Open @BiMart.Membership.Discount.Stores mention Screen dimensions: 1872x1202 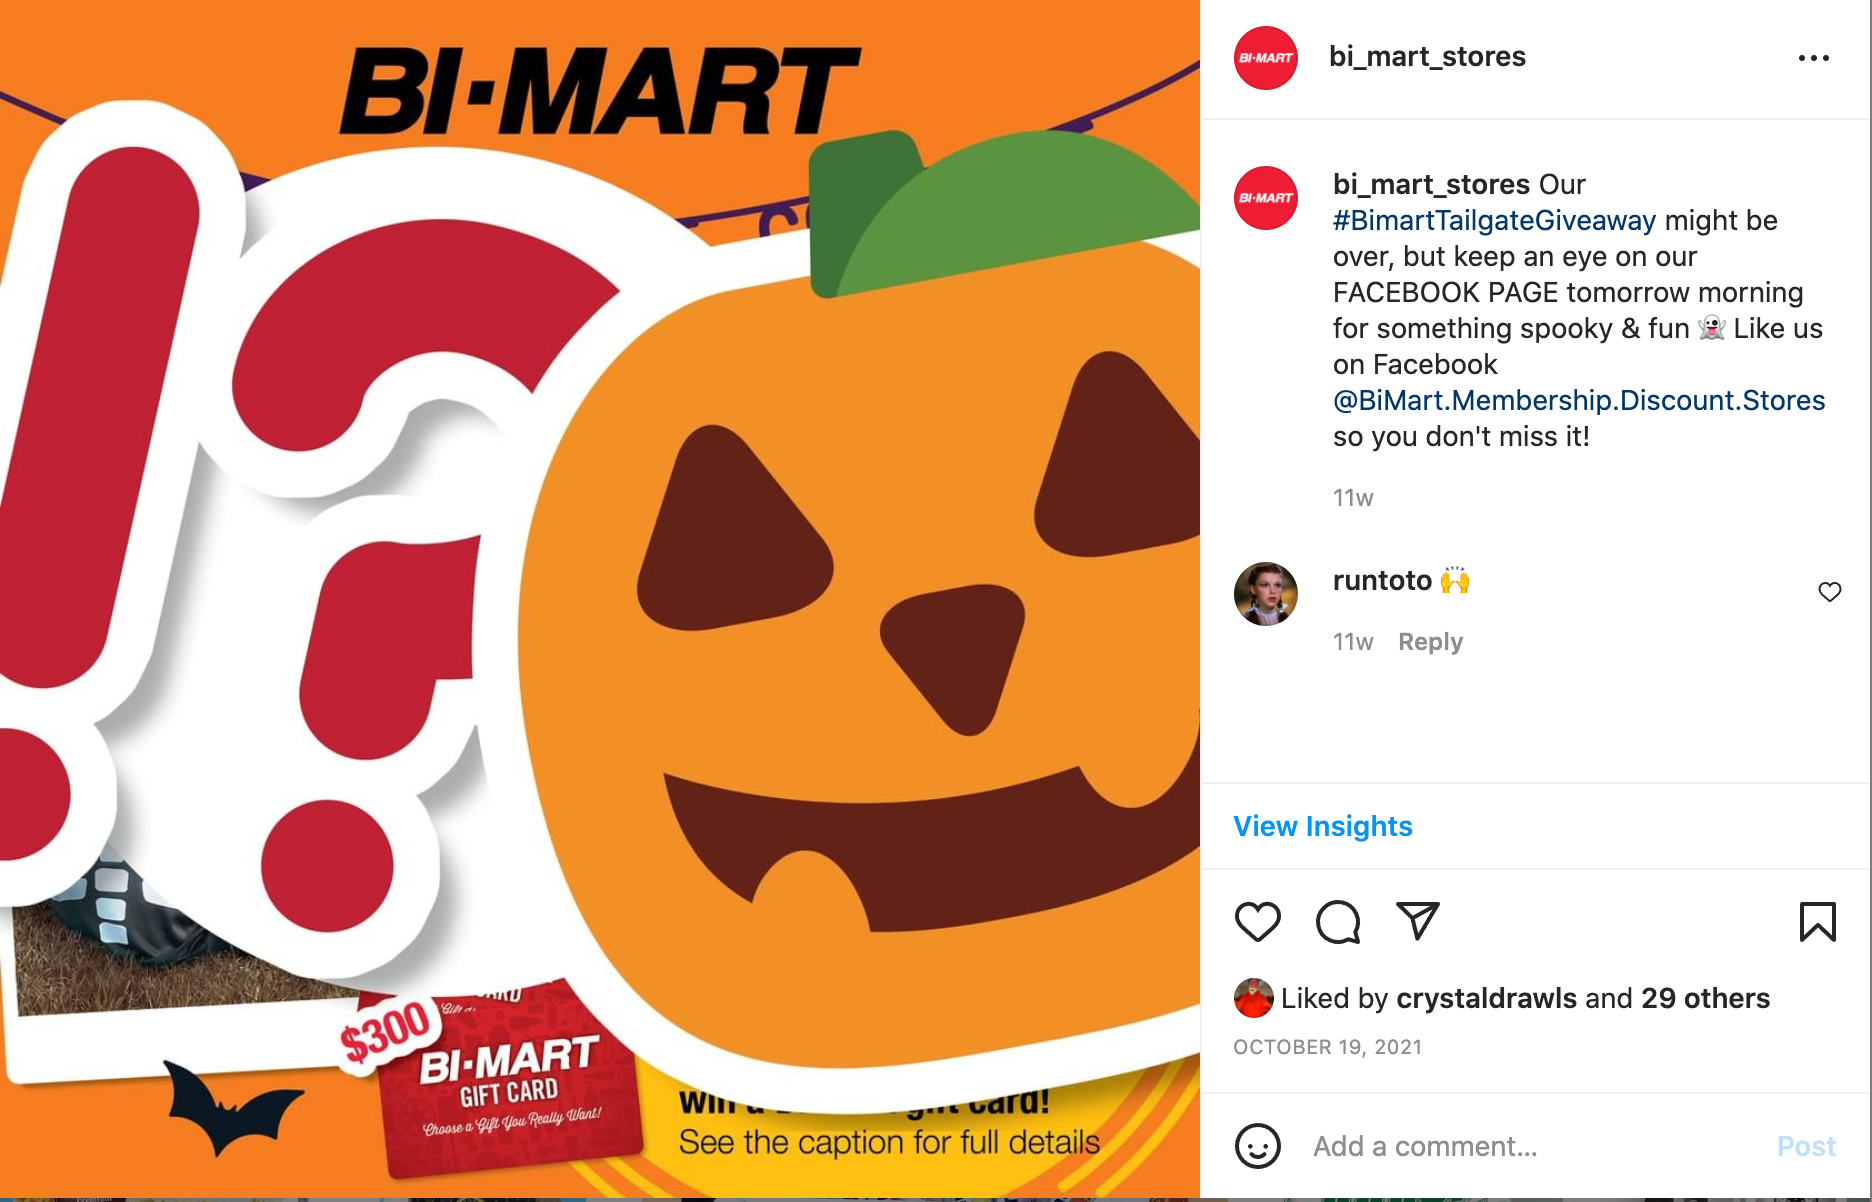pos(1579,400)
